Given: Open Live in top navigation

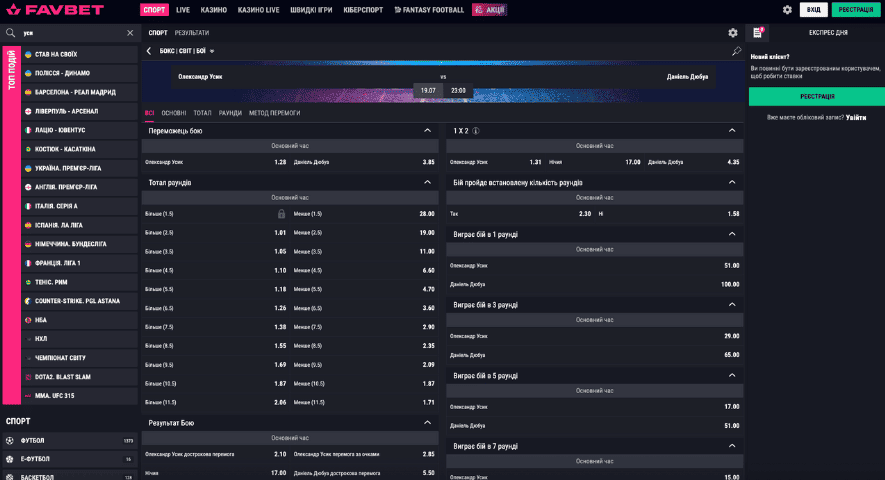Looking at the screenshot, I should pyautogui.click(x=183, y=10).
